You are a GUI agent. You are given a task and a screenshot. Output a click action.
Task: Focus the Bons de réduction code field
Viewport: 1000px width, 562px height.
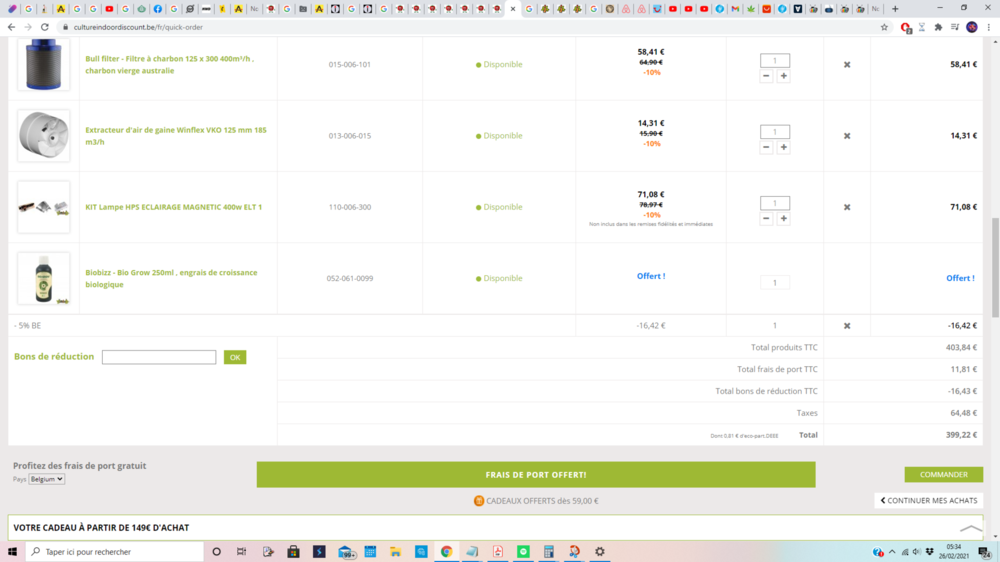[159, 357]
